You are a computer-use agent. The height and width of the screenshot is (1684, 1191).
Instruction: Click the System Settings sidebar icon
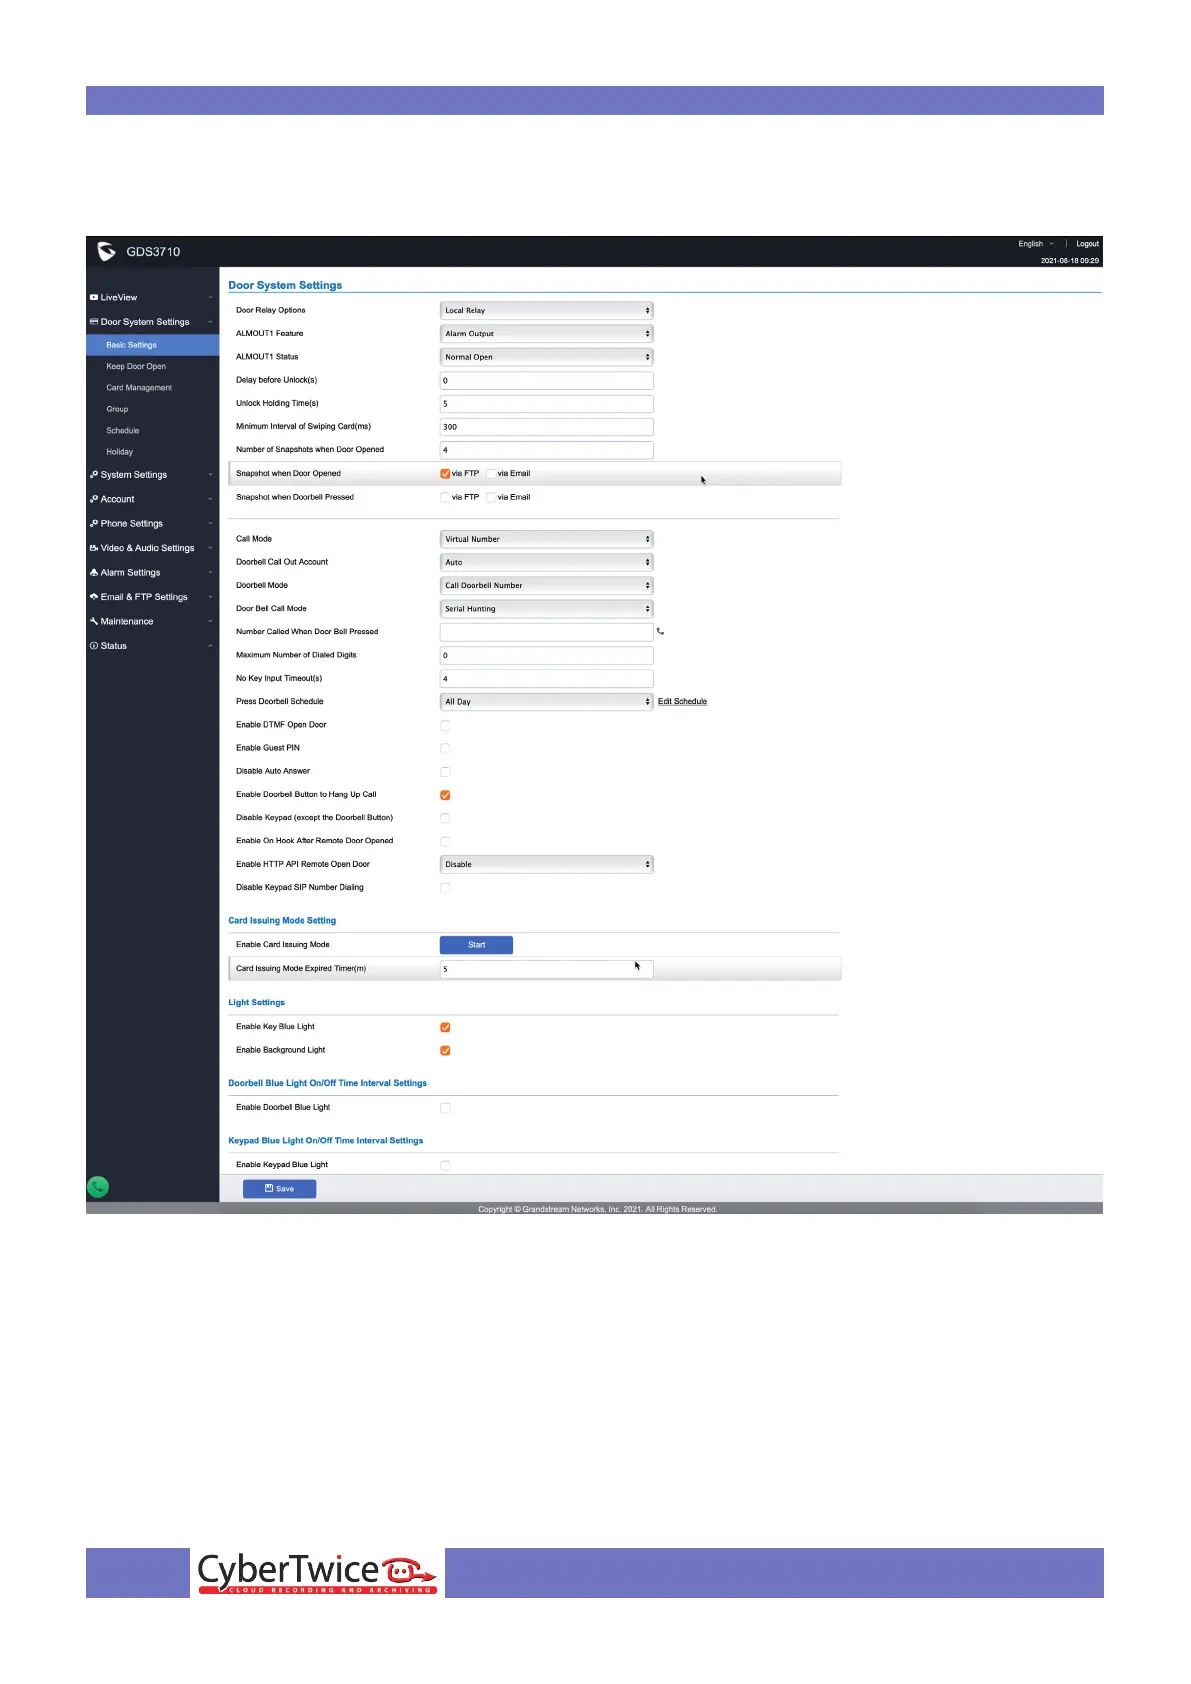pos(94,475)
